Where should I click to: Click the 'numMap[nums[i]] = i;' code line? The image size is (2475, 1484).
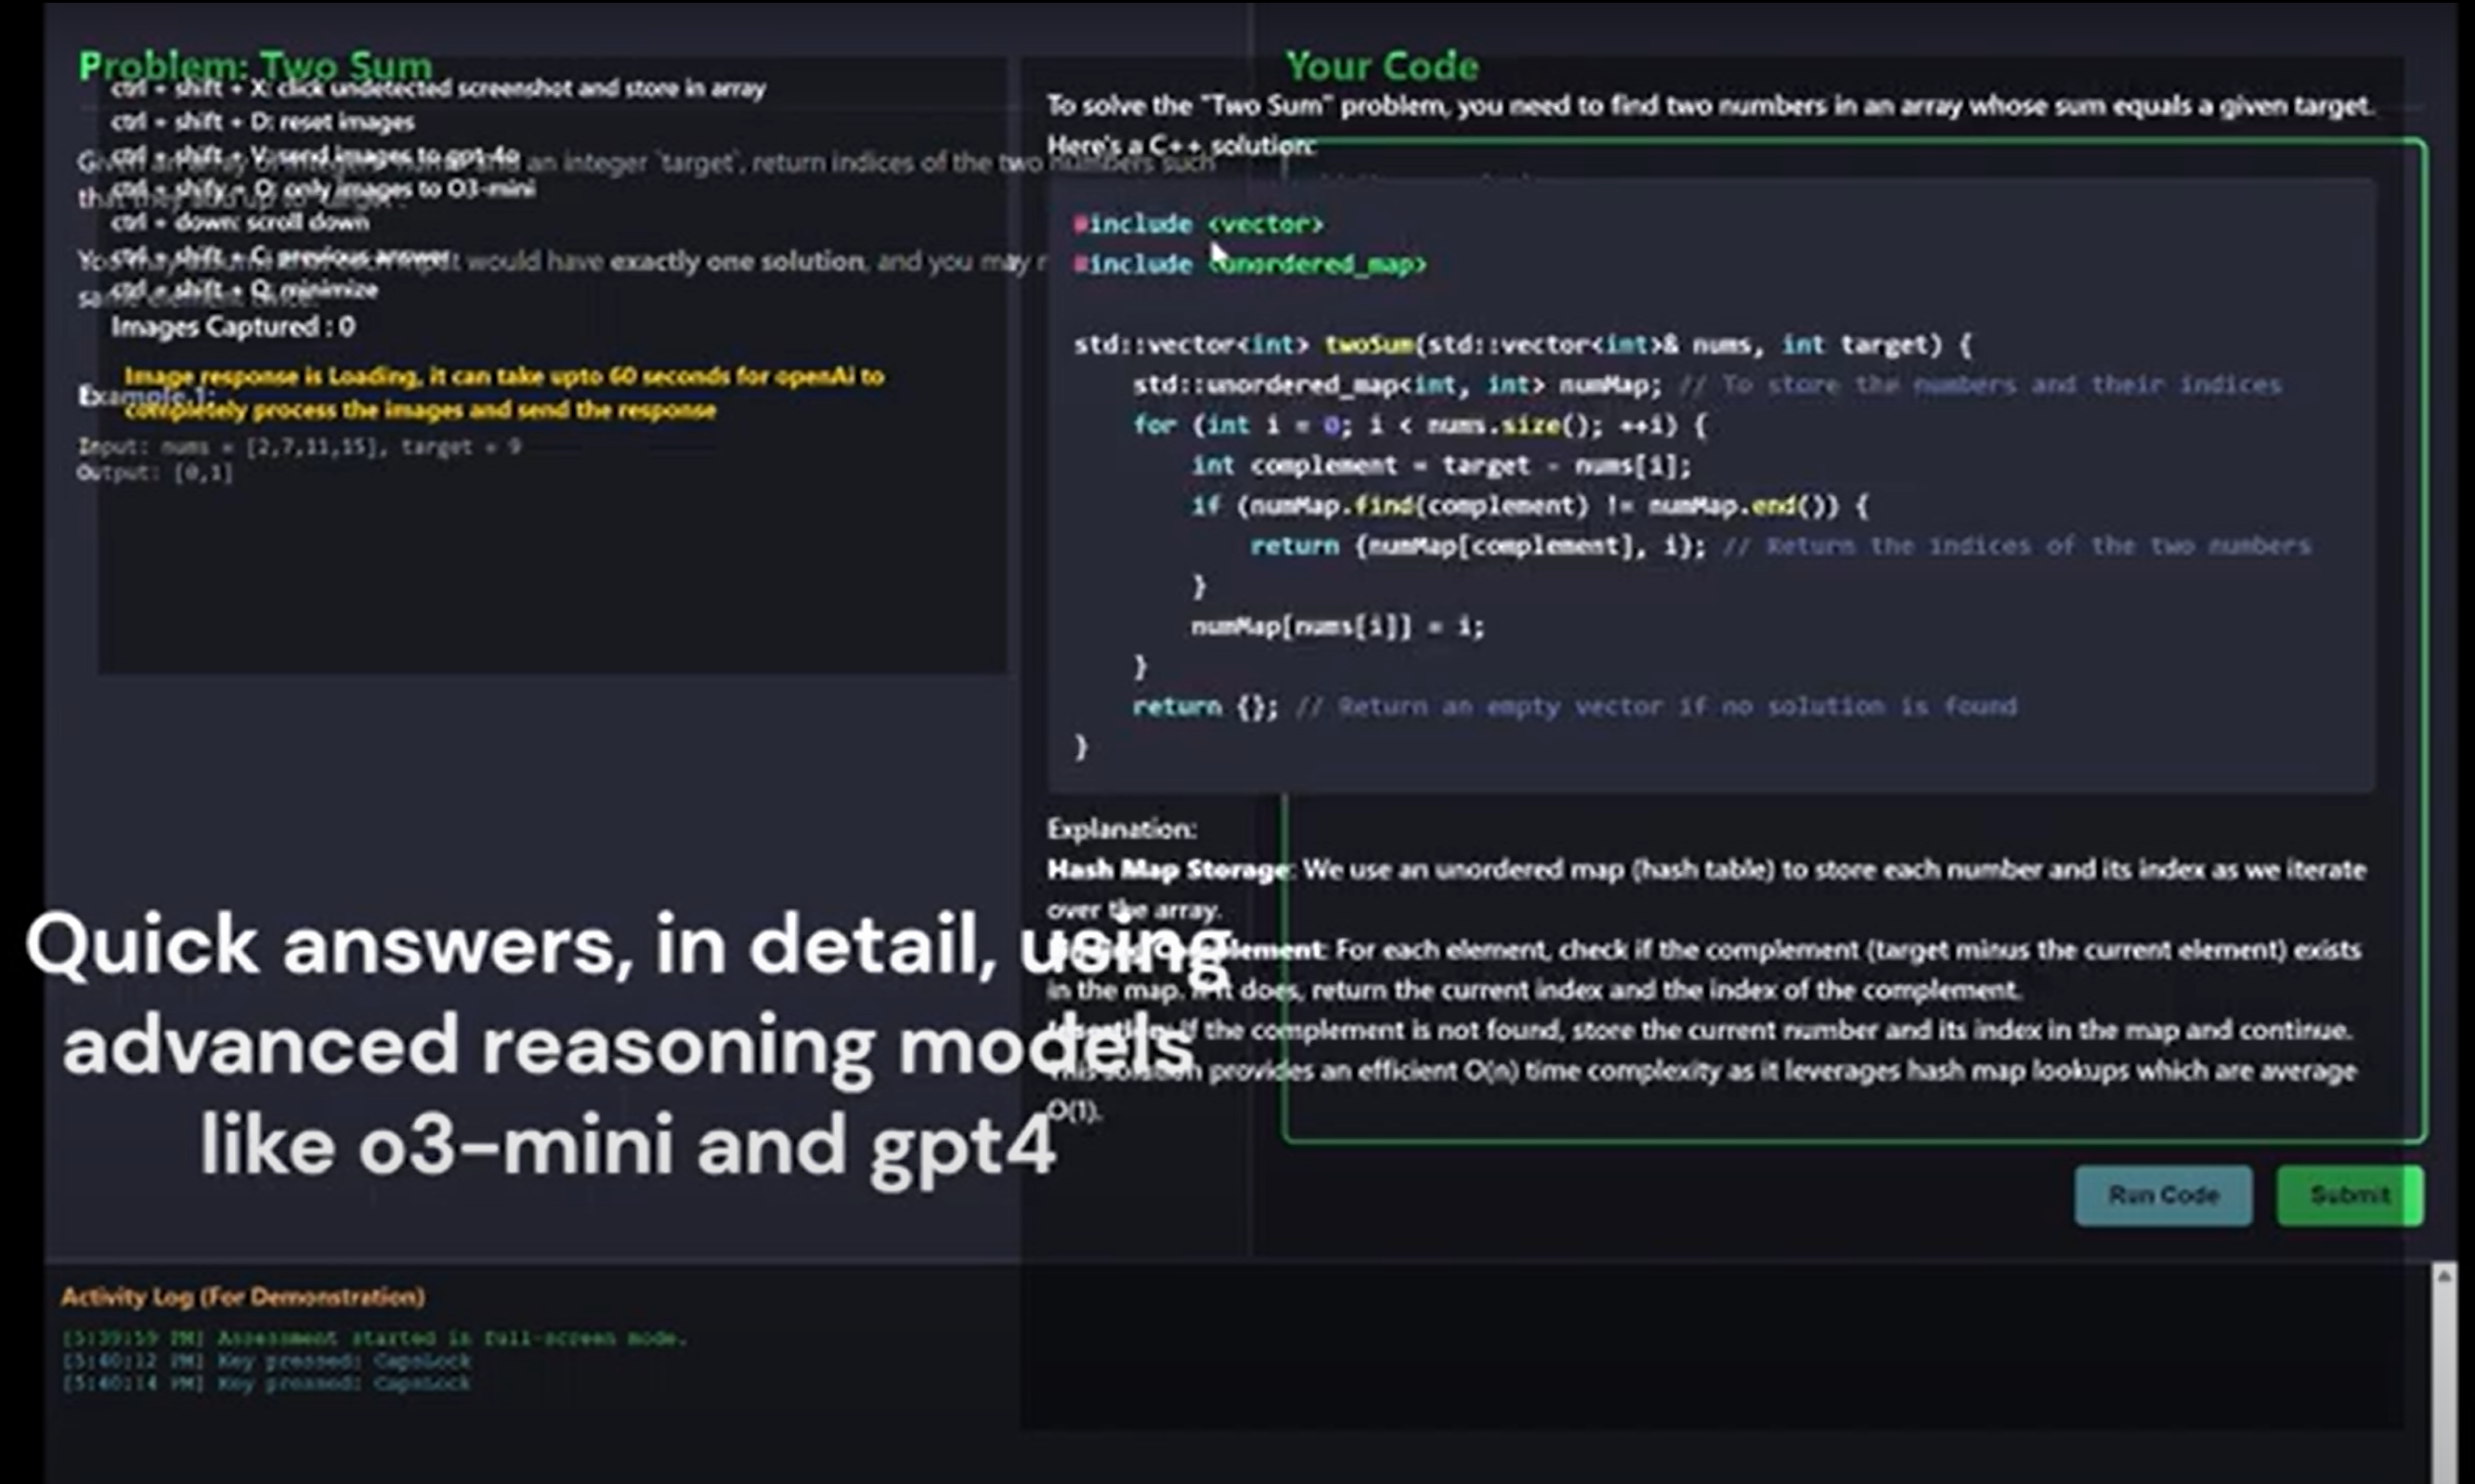coord(1337,627)
